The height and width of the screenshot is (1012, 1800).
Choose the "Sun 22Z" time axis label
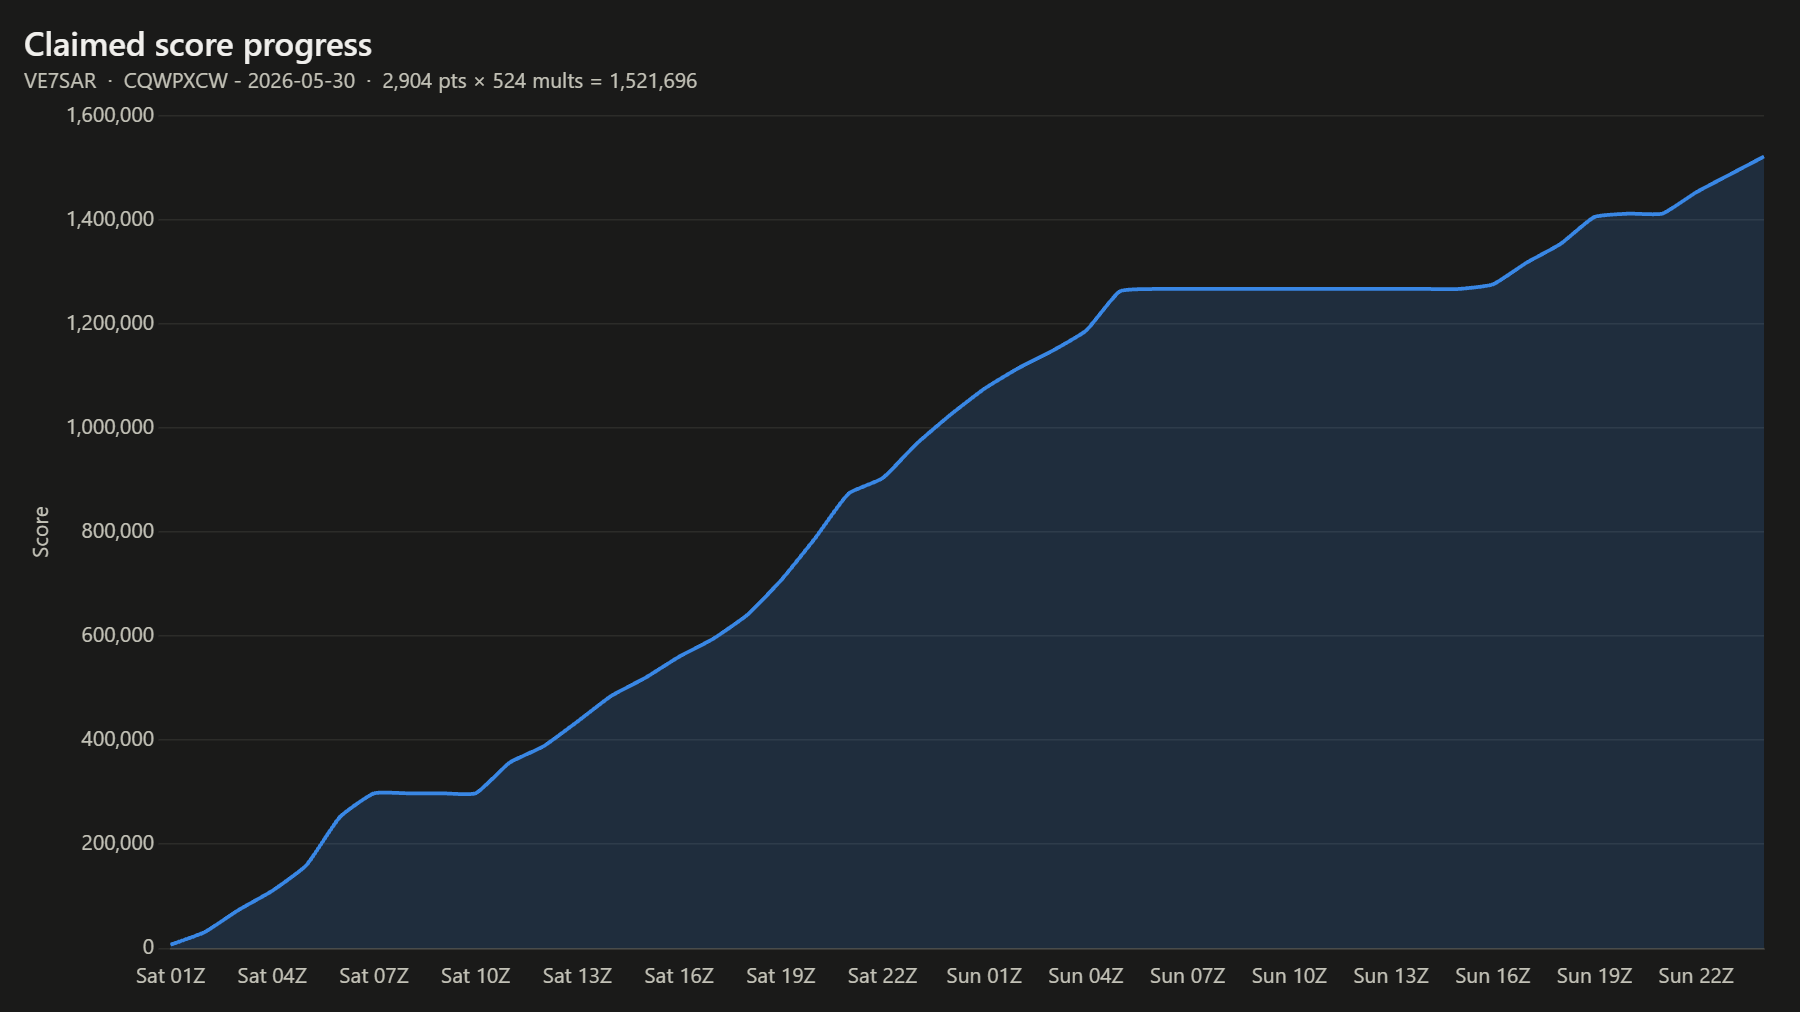(1696, 976)
